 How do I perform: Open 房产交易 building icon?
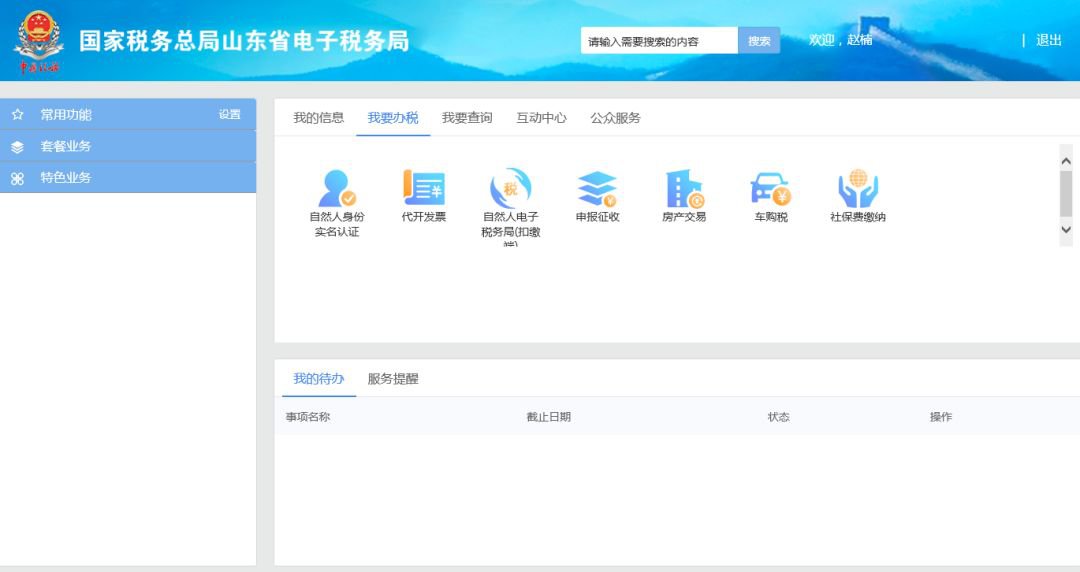click(x=684, y=189)
